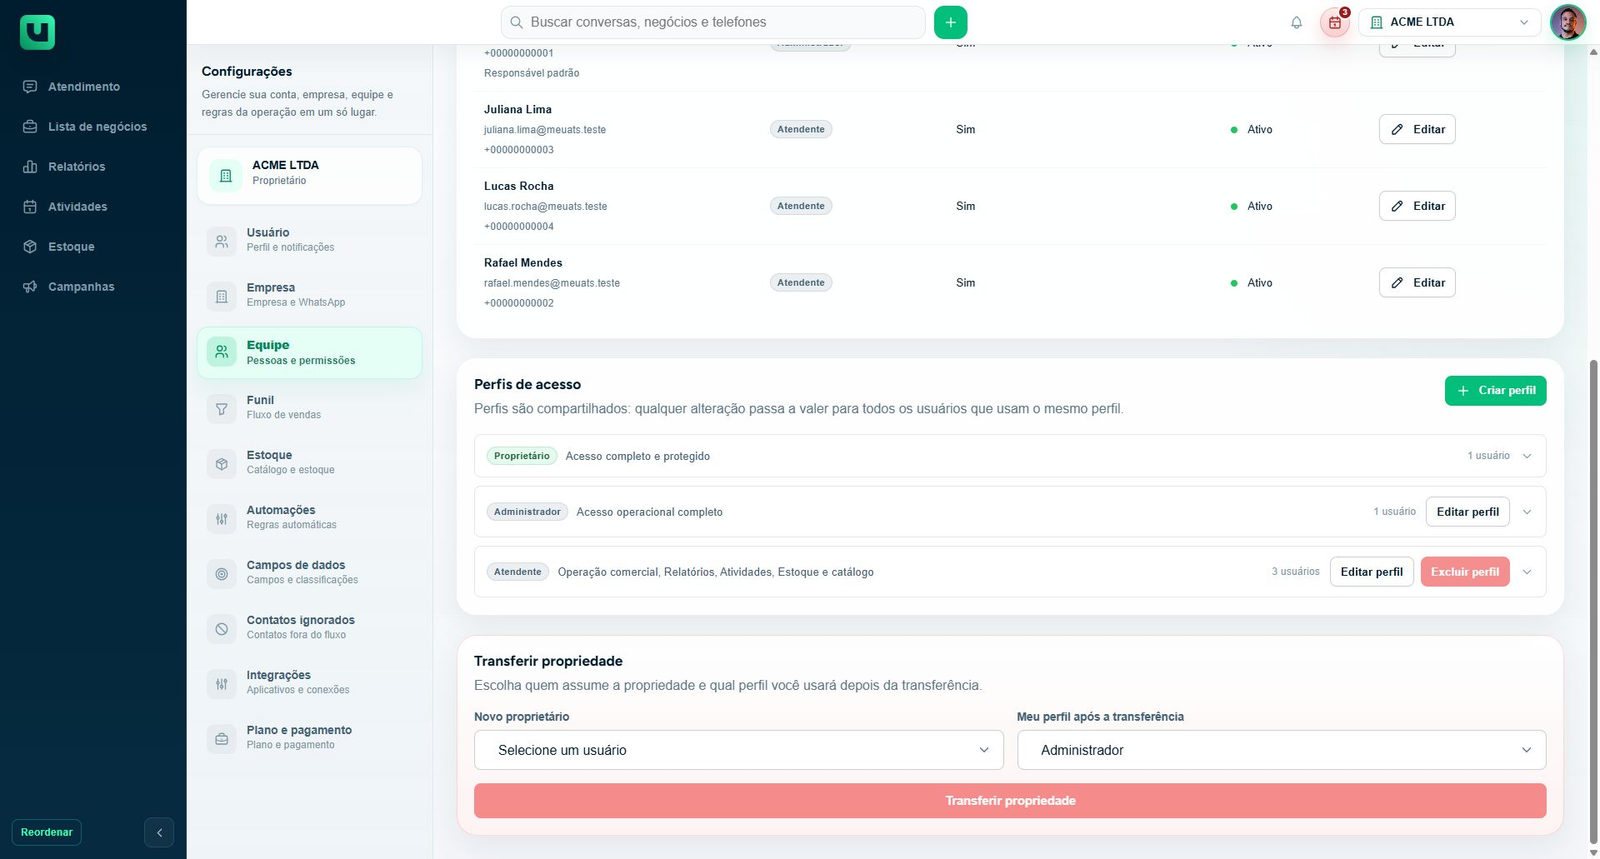The image size is (1600, 859).
Task: Click the Estoque cube icon in main sidebar
Action: coord(30,247)
